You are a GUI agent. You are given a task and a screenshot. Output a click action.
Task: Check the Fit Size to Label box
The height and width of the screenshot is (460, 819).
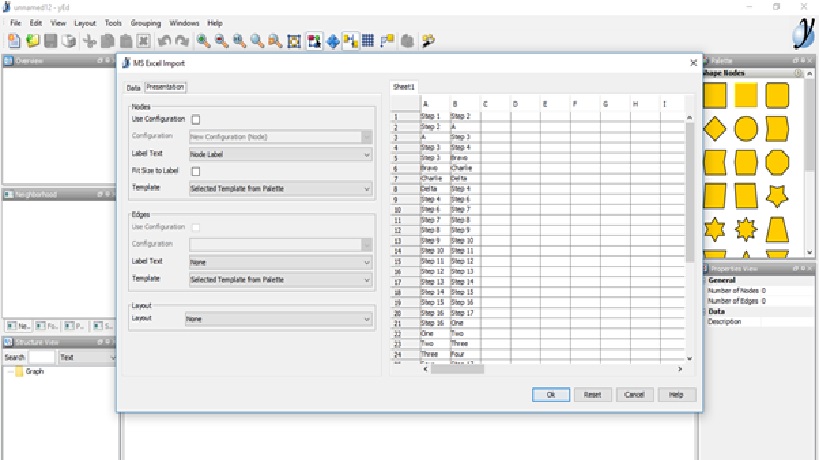pos(196,171)
